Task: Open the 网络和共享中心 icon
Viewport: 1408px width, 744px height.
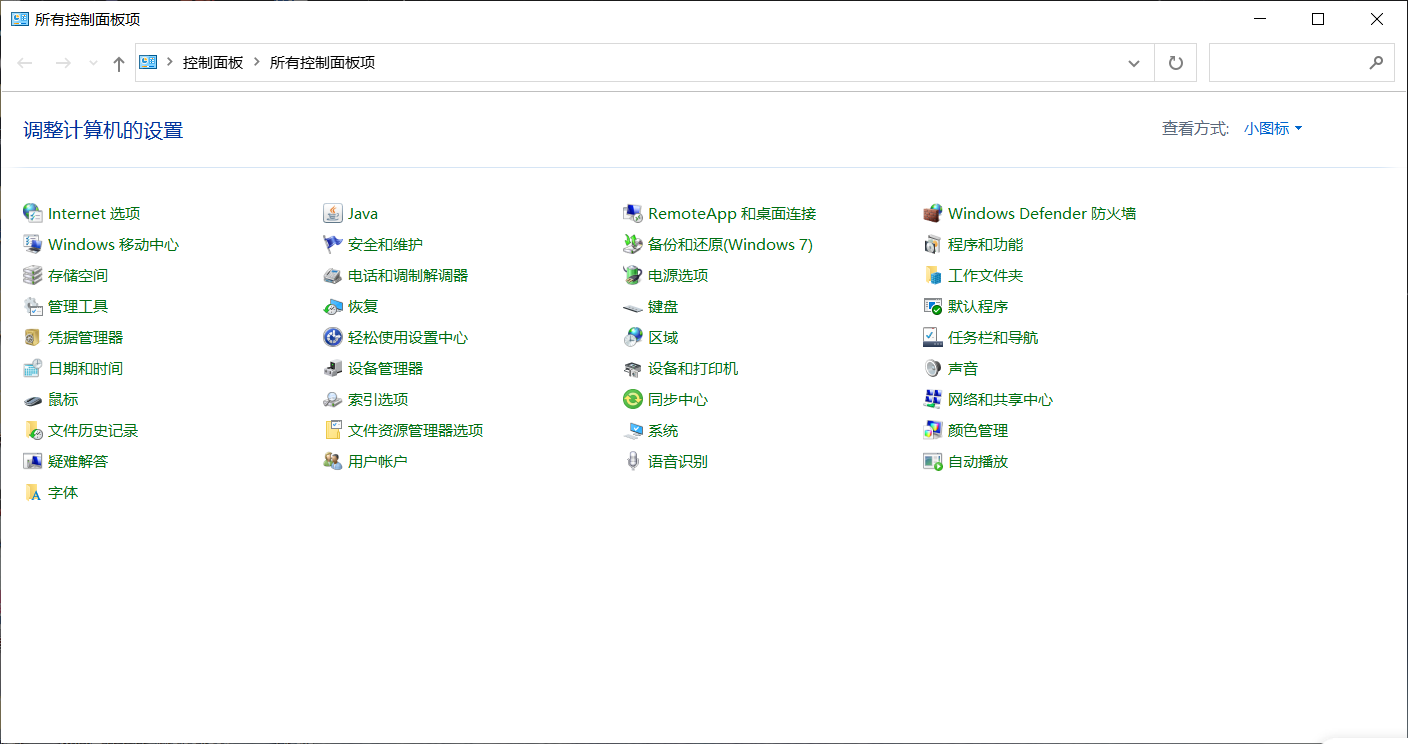Action: (932, 399)
